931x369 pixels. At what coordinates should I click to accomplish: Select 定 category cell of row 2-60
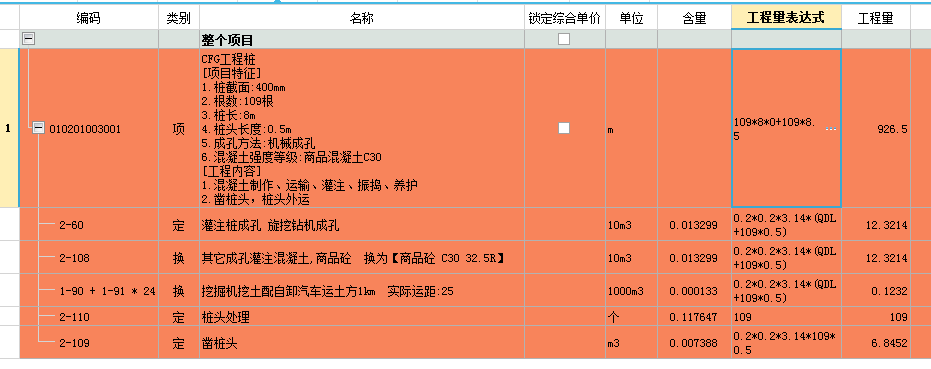point(179,225)
